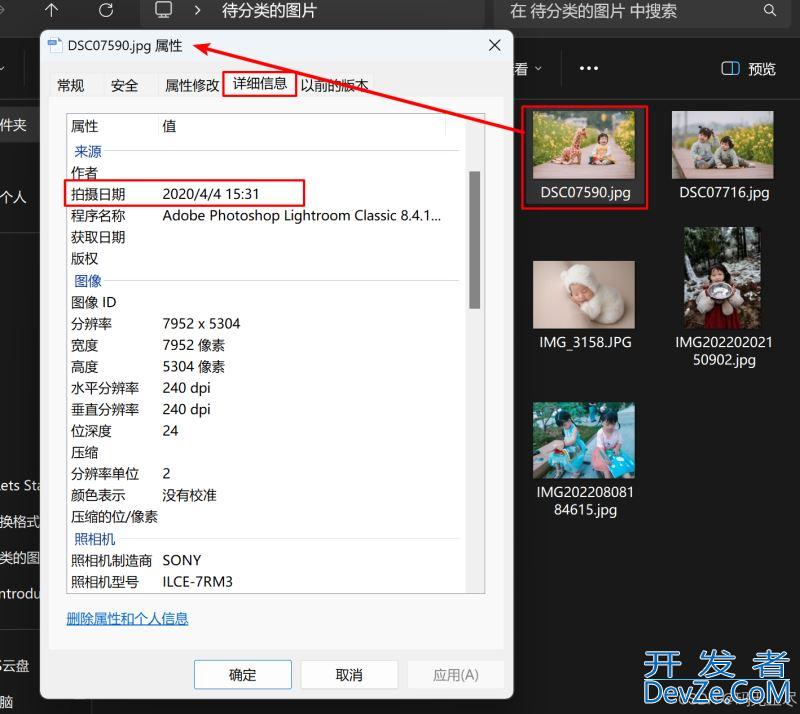Click the 应用(A) button
Viewport: 800px width, 714px height.
click(x=456, y=675)
